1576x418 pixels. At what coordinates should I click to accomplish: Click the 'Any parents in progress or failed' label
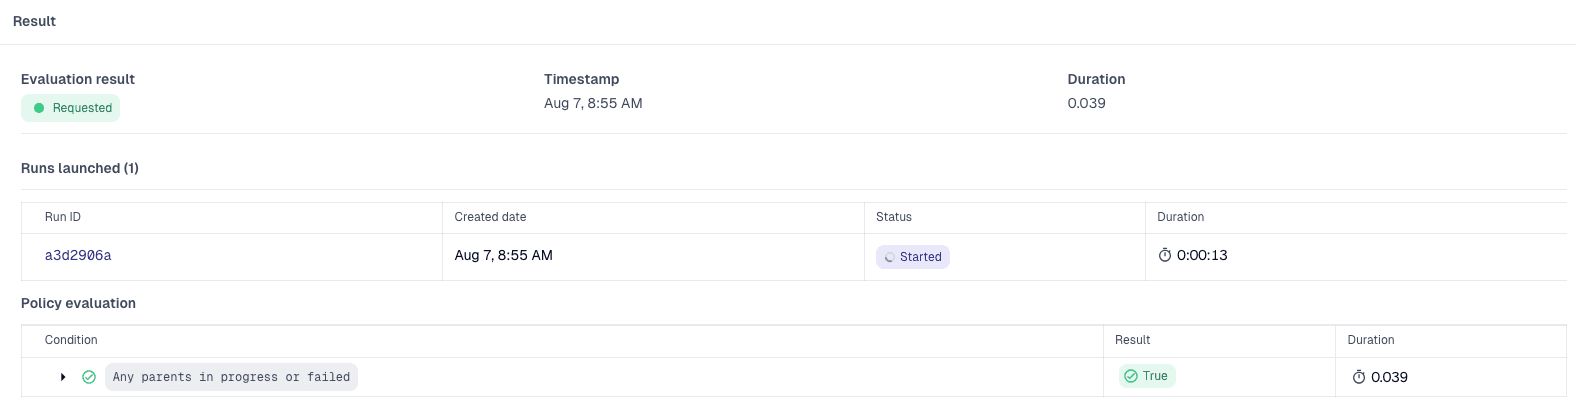(x=231, y=377)
